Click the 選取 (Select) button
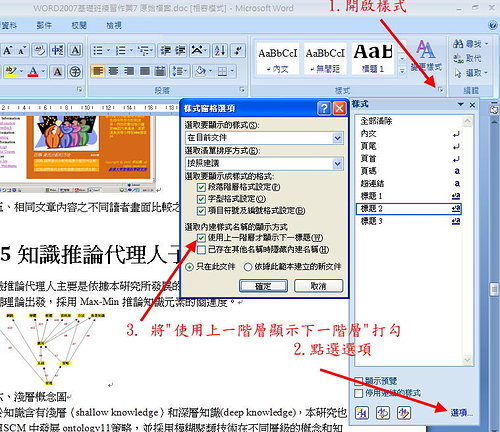500x432 pixels. (470, 73)
